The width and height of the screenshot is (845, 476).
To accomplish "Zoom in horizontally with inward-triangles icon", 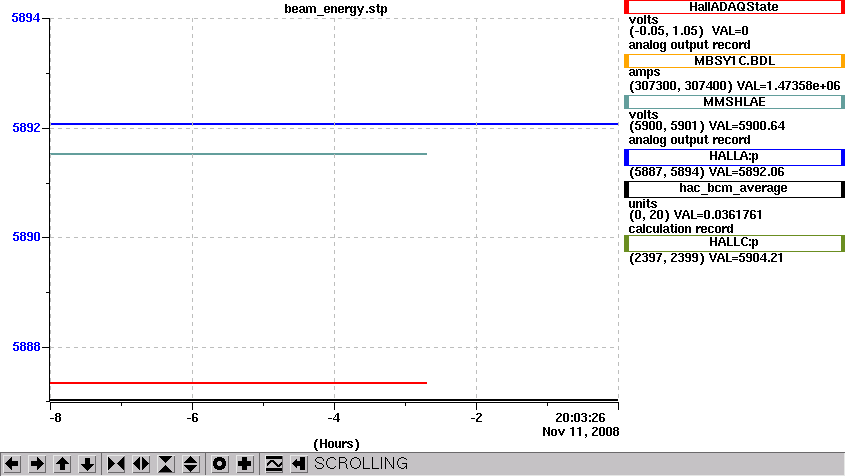I will coord(116,464).
